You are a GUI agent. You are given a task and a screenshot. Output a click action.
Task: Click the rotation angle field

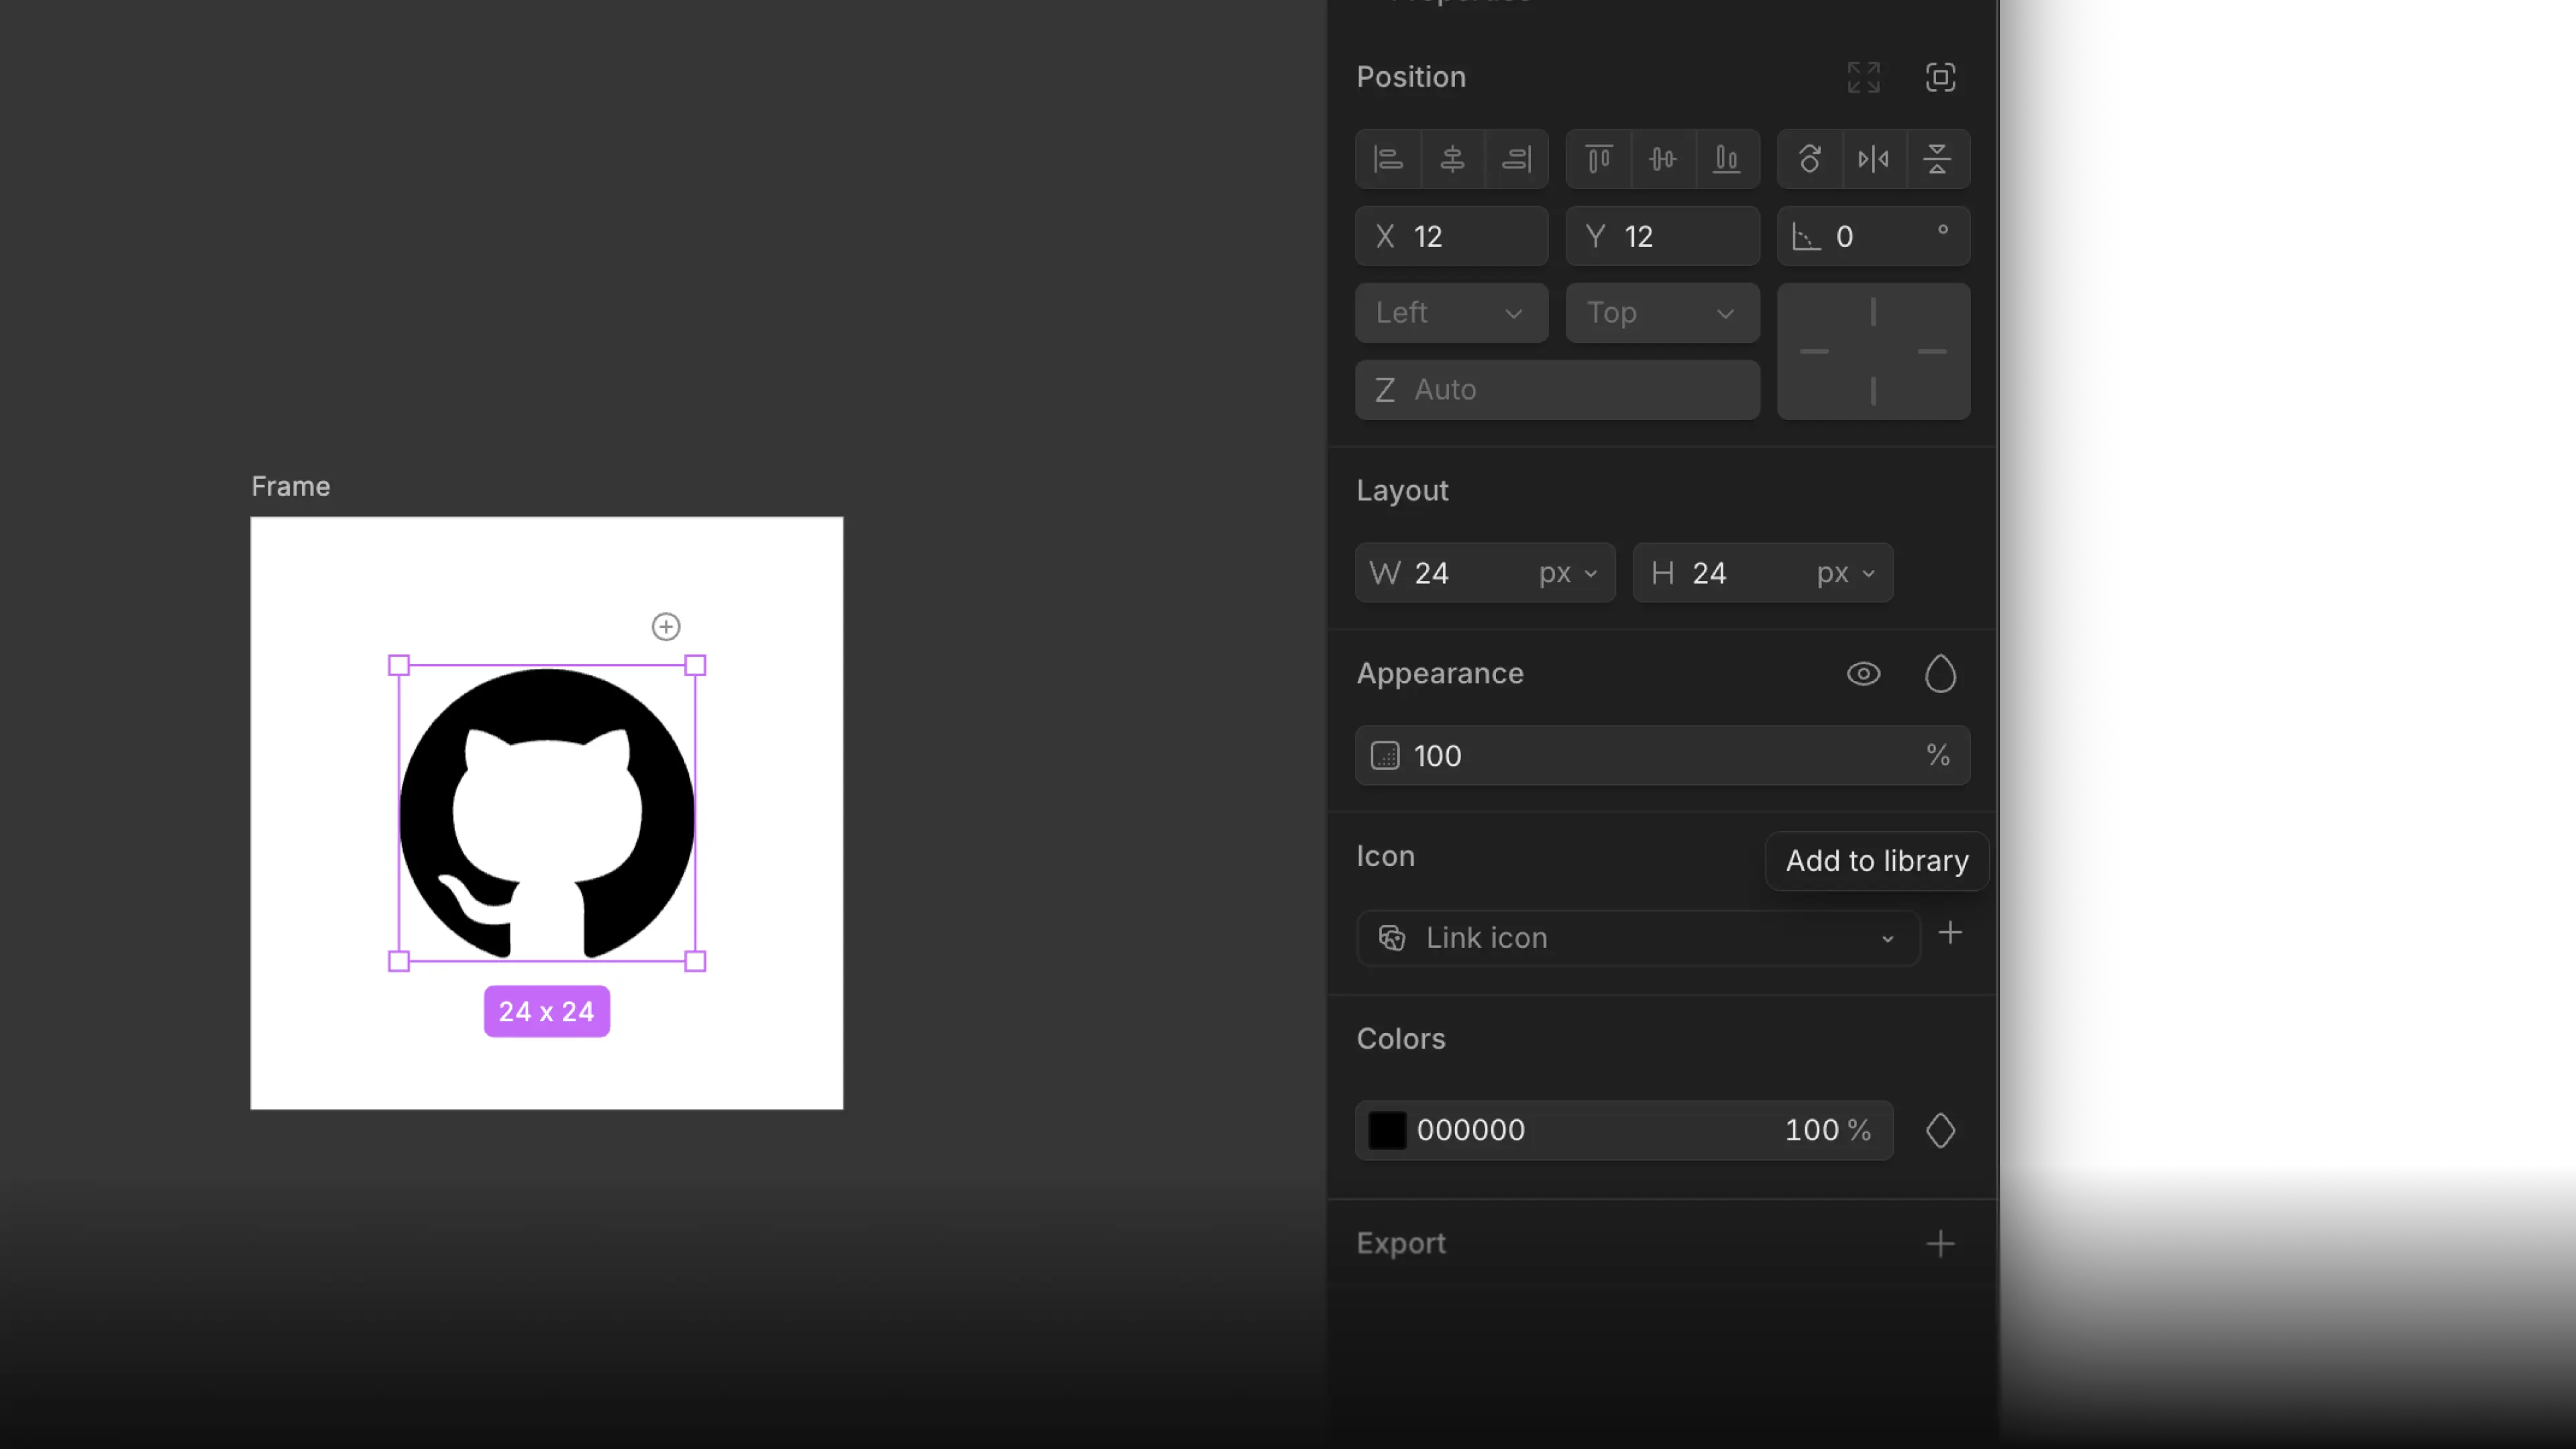tap(1874, 236)
